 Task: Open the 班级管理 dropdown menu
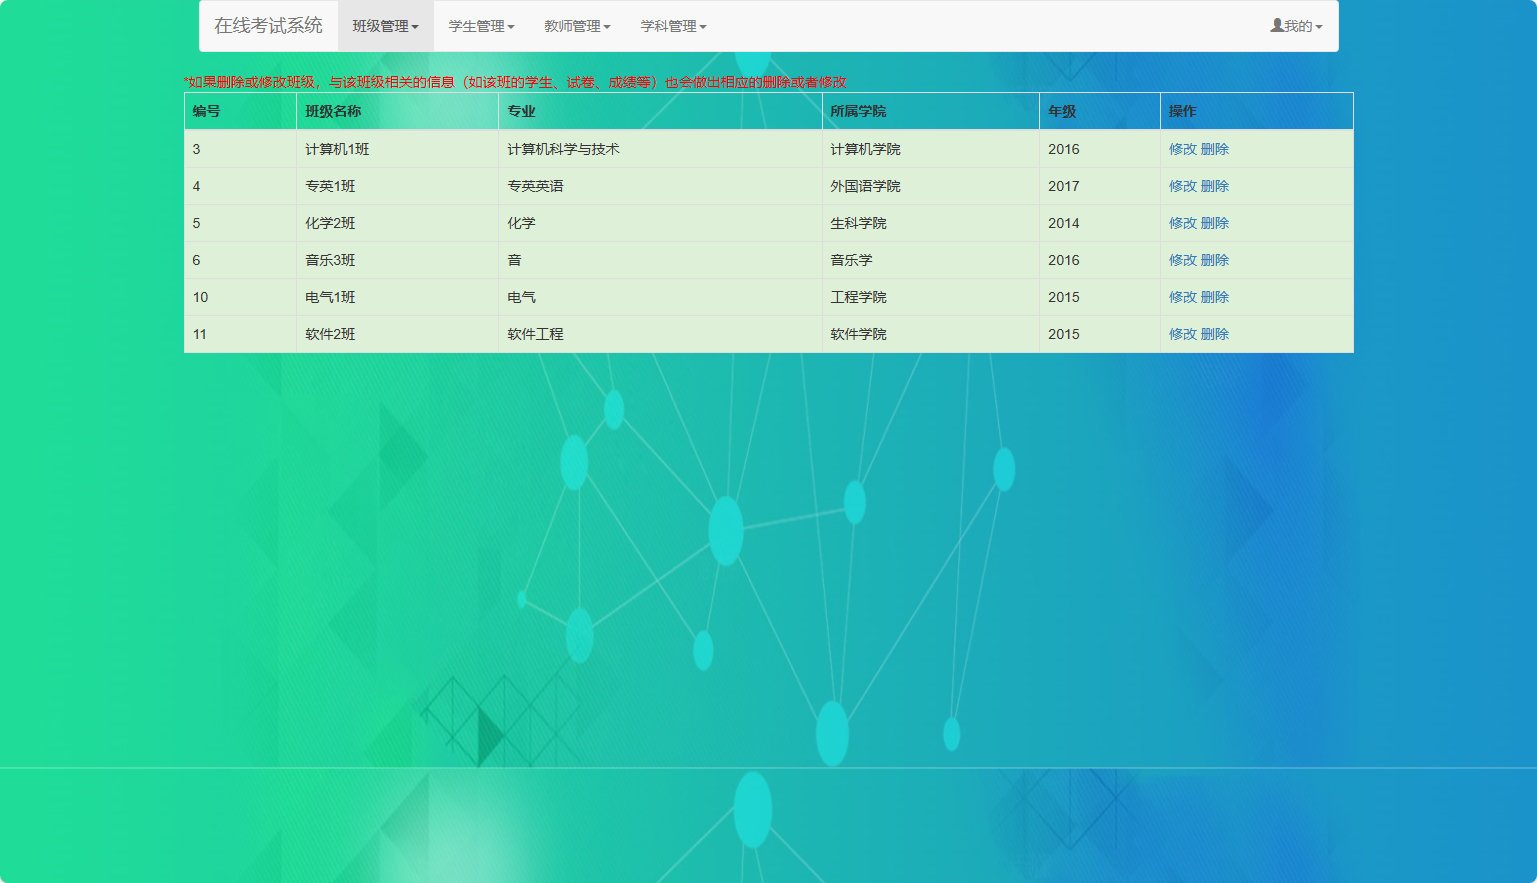click(385, 25)
